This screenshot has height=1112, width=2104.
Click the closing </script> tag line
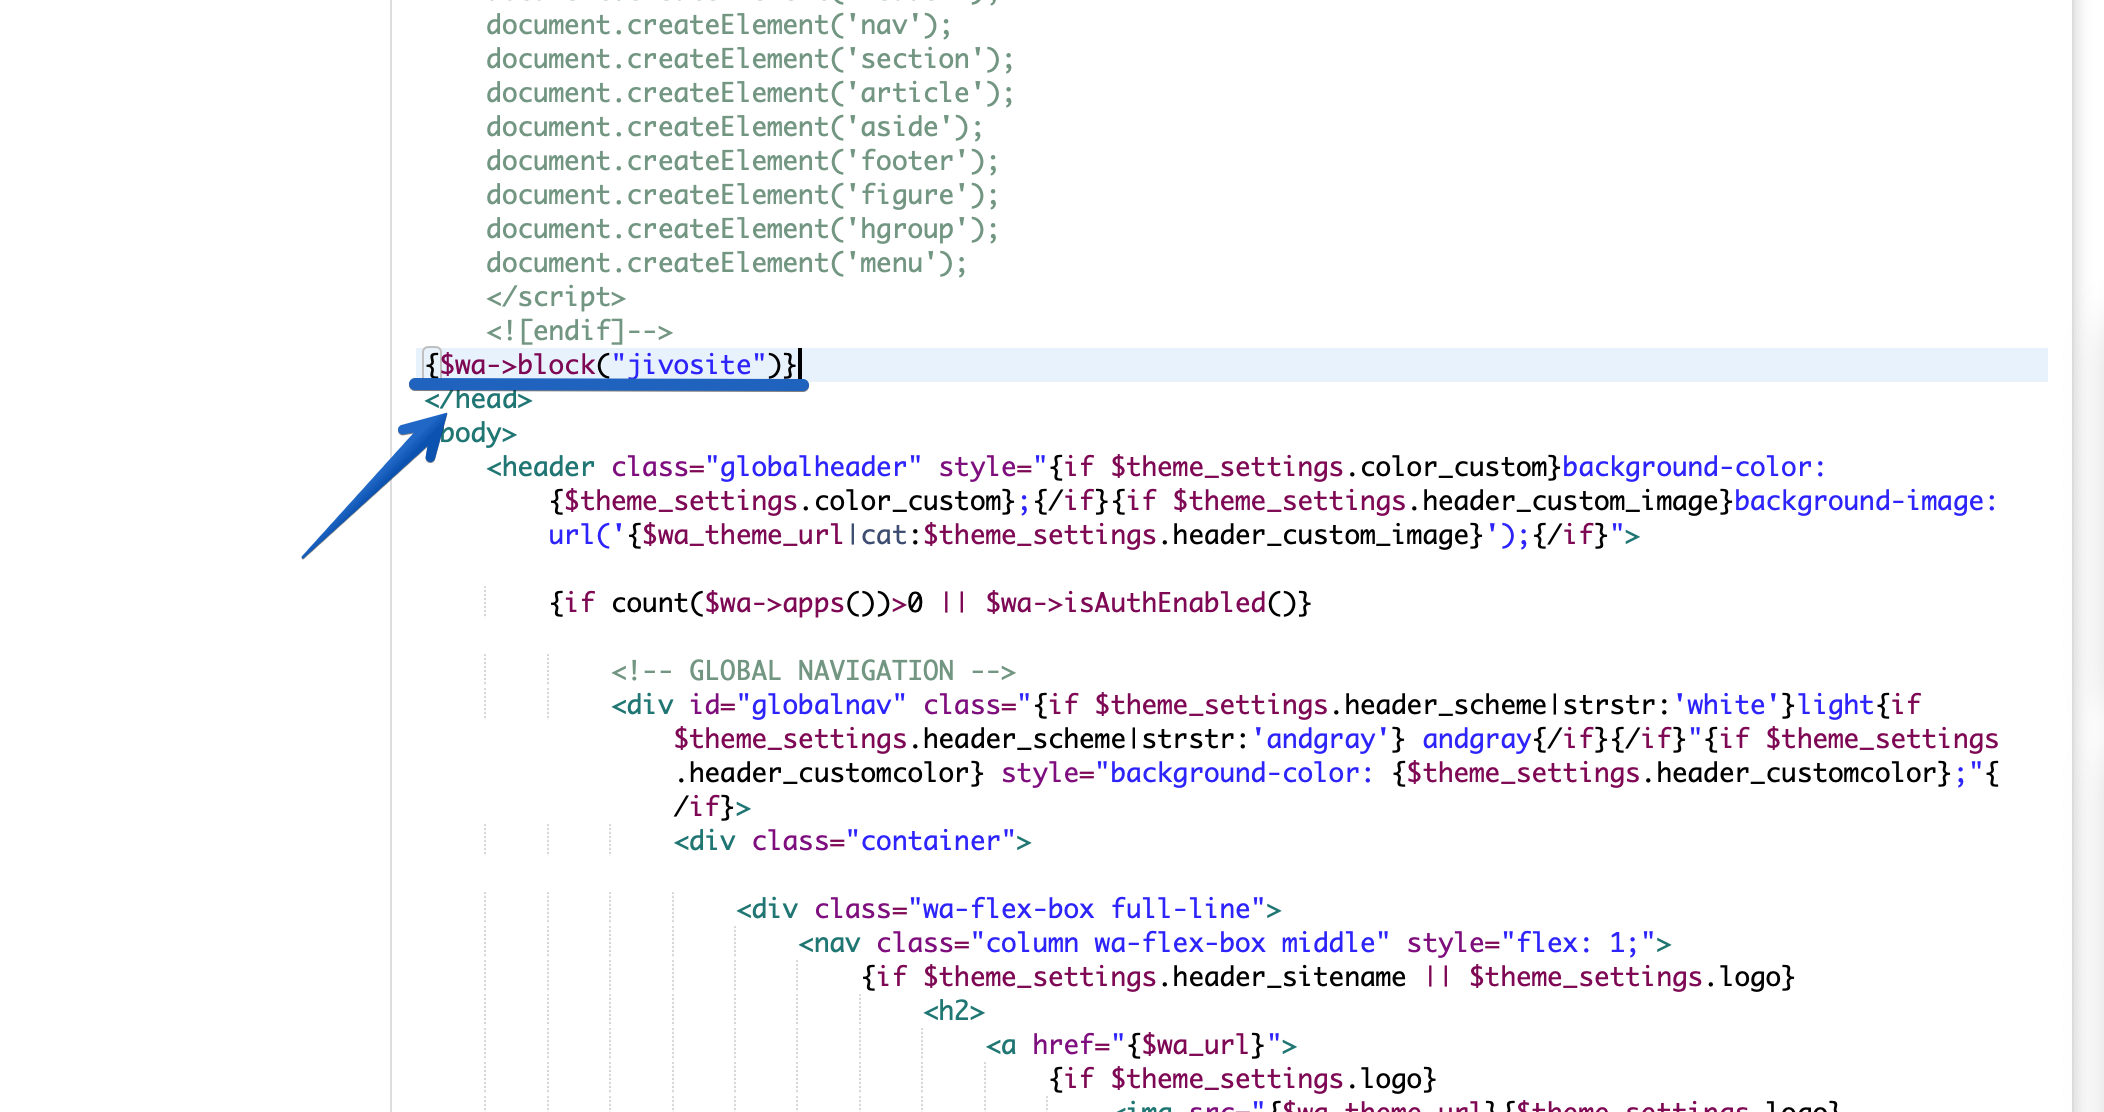(x=556, y=297)
